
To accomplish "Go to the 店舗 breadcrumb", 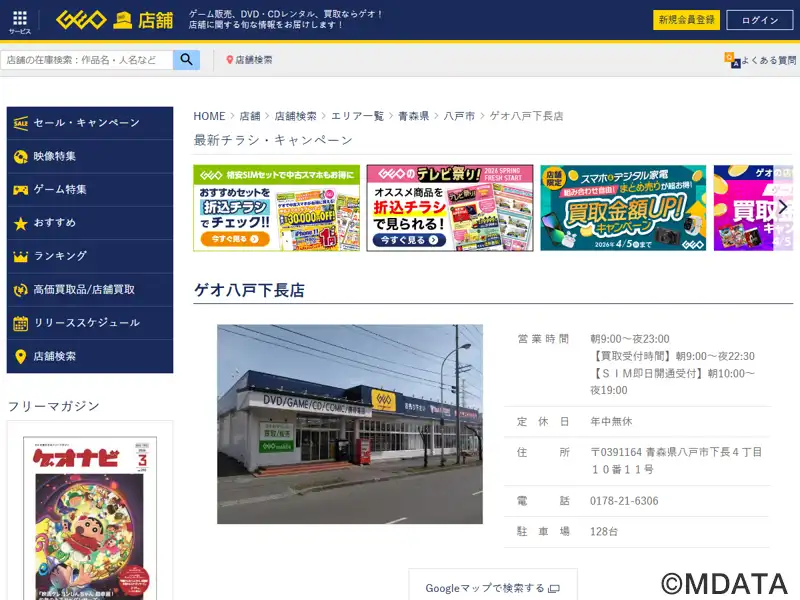I will [x=250, y=116].
